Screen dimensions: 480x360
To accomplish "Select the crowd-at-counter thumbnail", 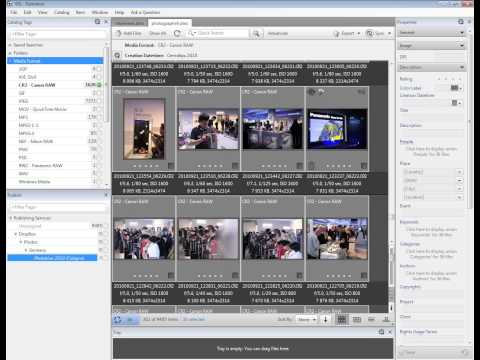I will coord(337,239).
